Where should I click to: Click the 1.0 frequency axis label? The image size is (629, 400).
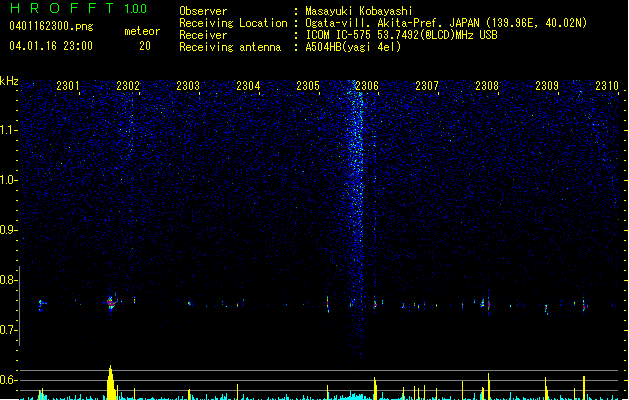click(8, 180)
